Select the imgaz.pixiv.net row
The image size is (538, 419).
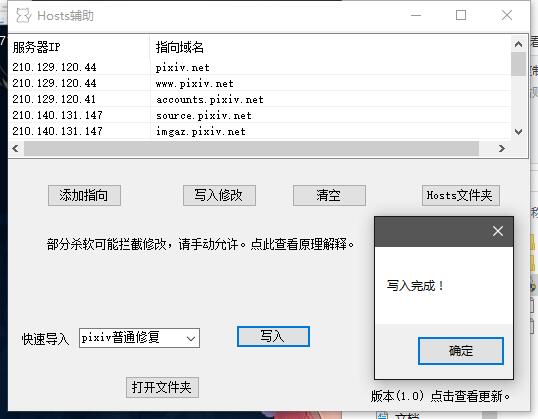260,131
